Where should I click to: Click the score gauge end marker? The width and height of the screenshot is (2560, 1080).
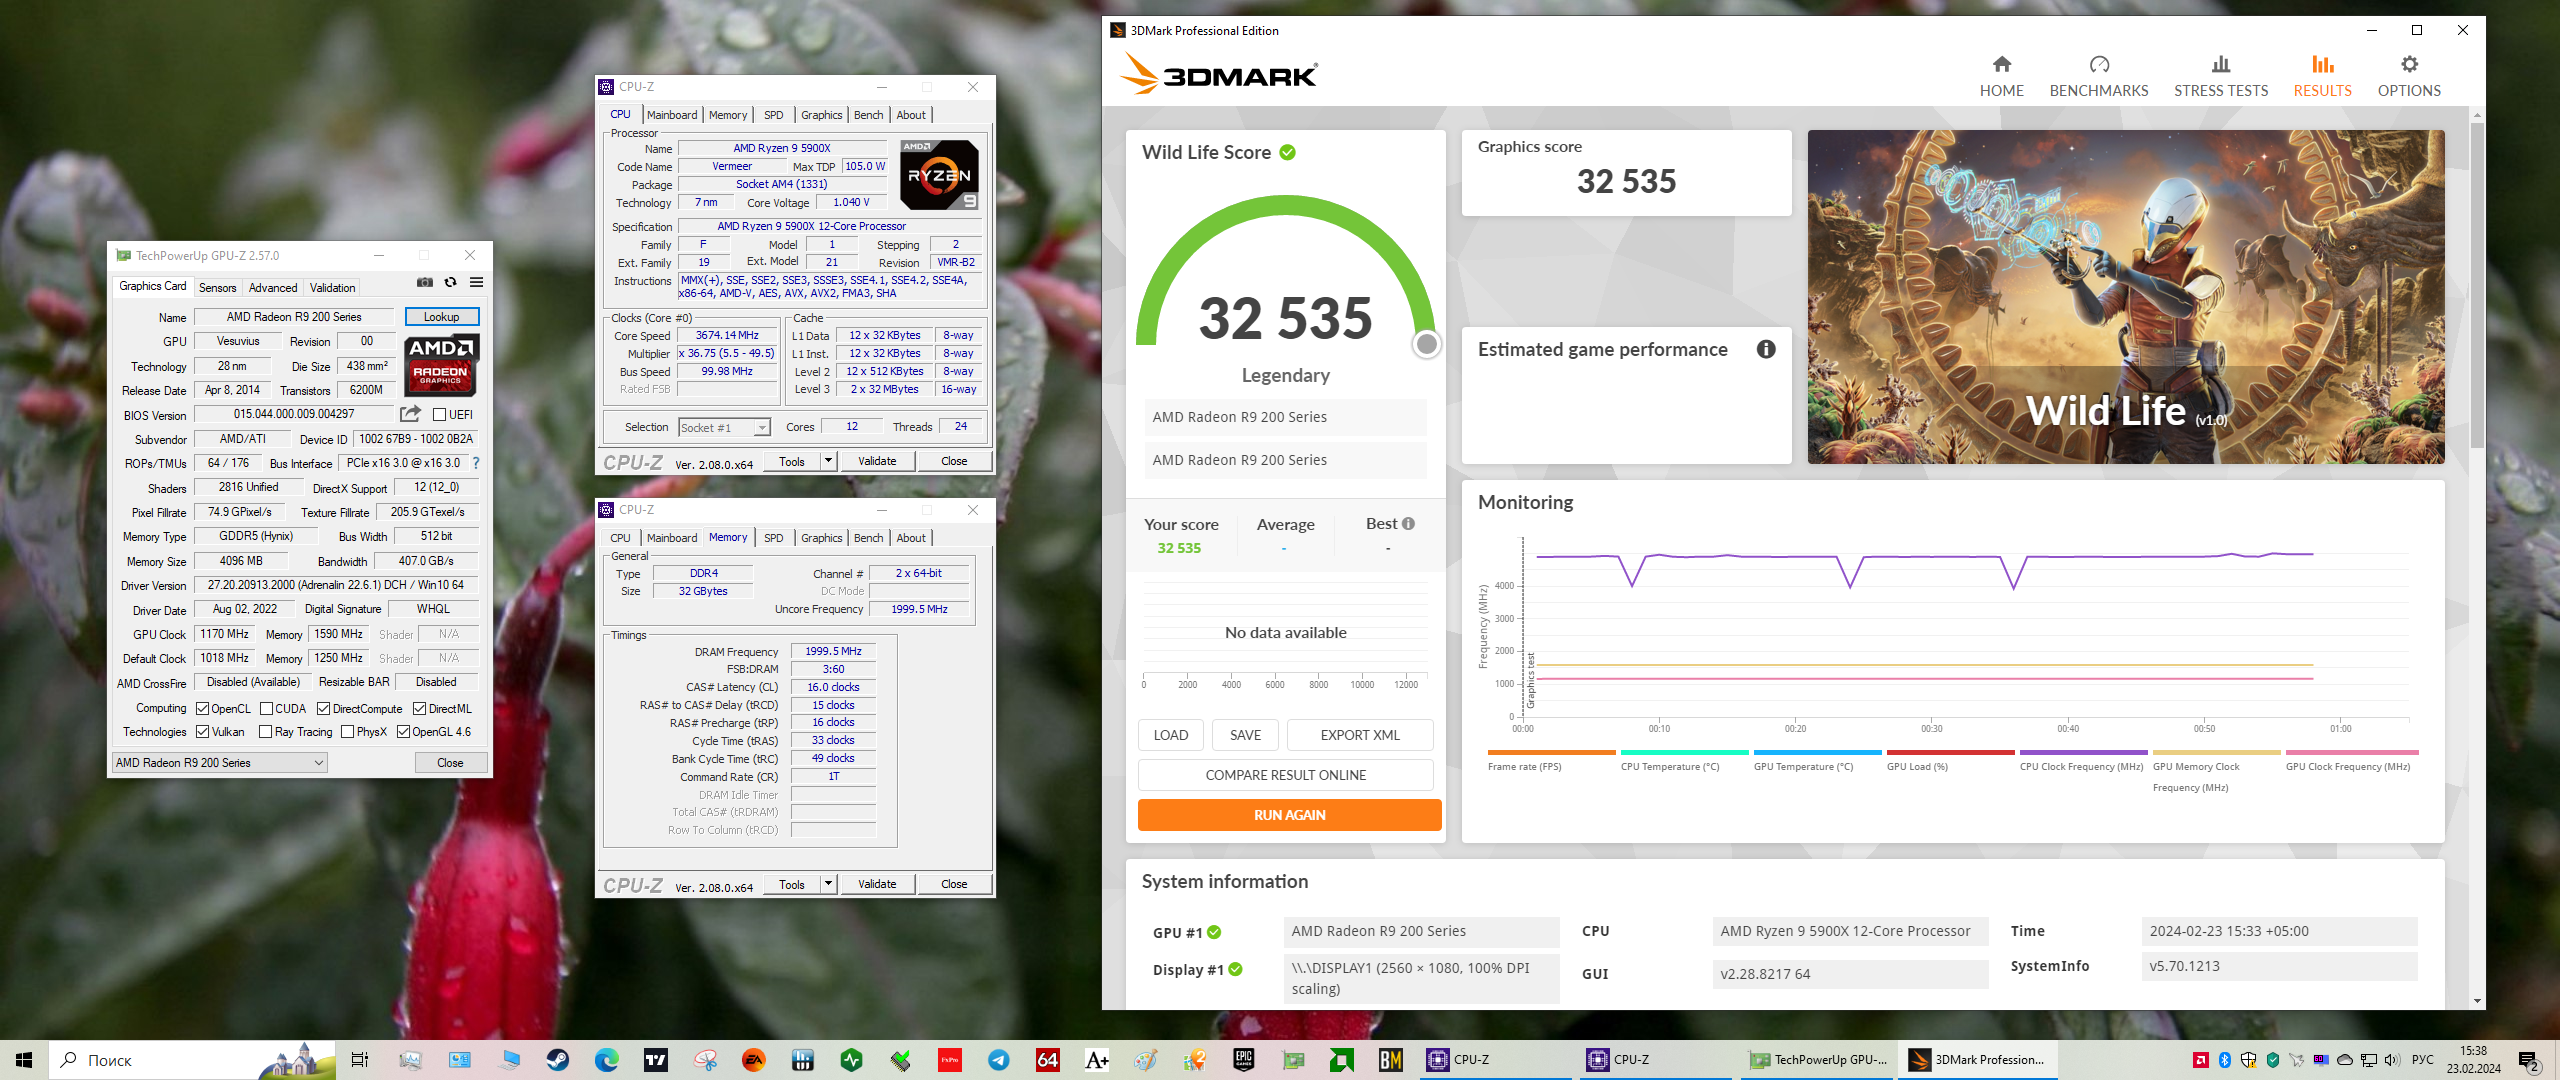[1427, 344]
